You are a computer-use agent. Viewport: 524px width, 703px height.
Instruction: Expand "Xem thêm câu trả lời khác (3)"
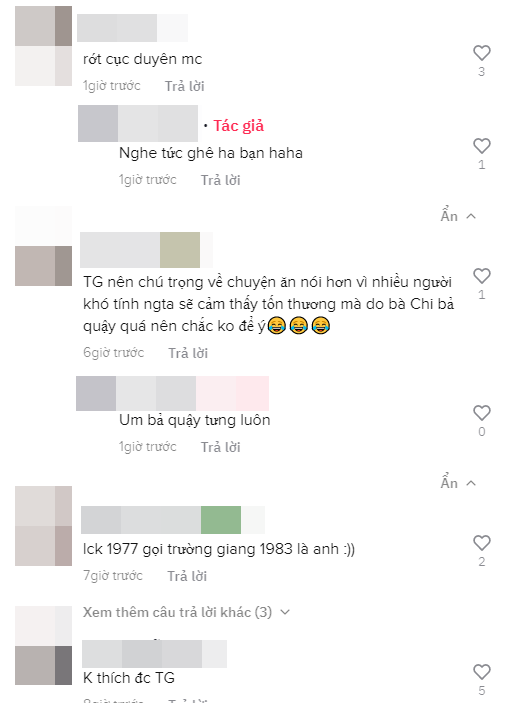[186, 612]
